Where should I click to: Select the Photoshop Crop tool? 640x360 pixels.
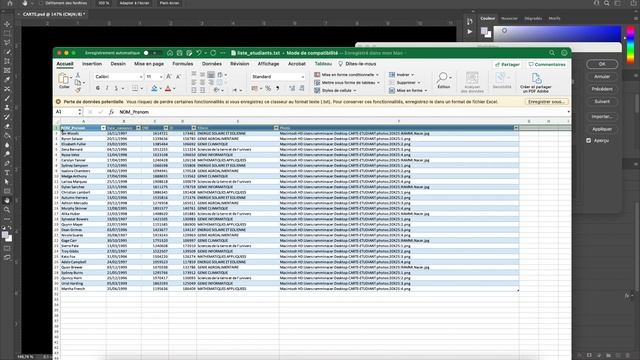(7, 61)
